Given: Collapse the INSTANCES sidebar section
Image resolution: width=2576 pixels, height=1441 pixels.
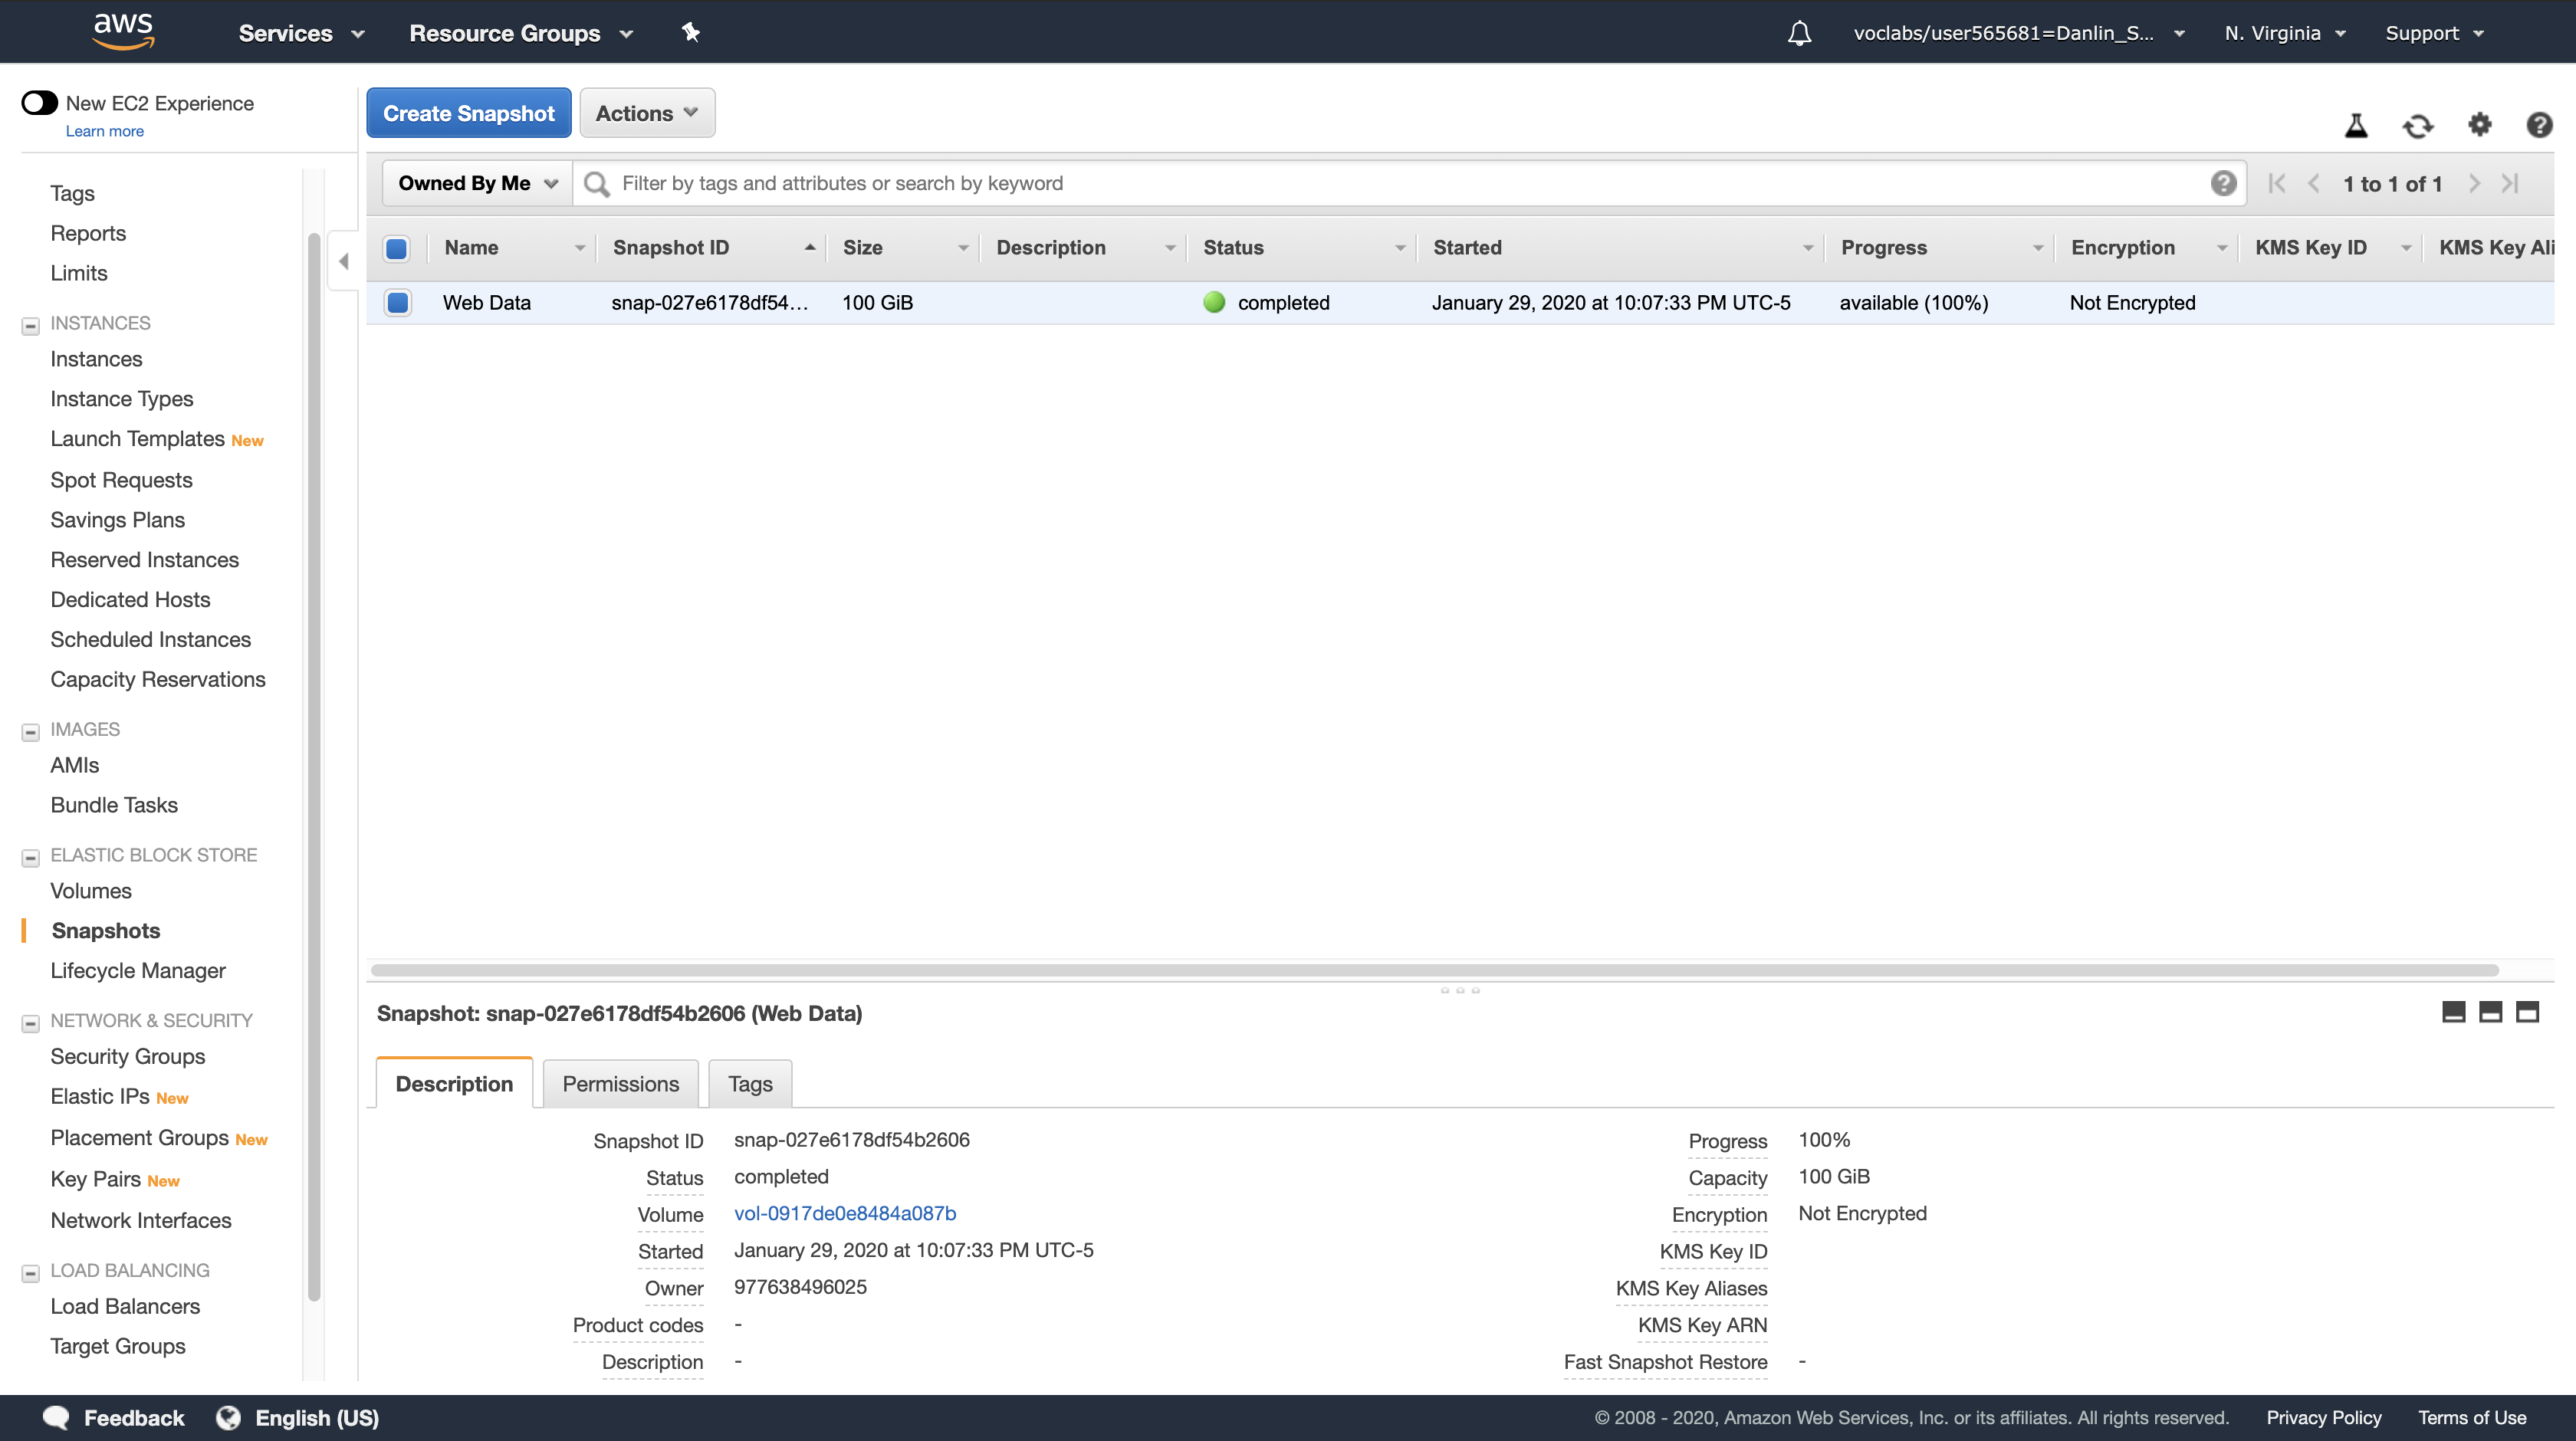Looking at the screenshot, I should coord(31,324).
